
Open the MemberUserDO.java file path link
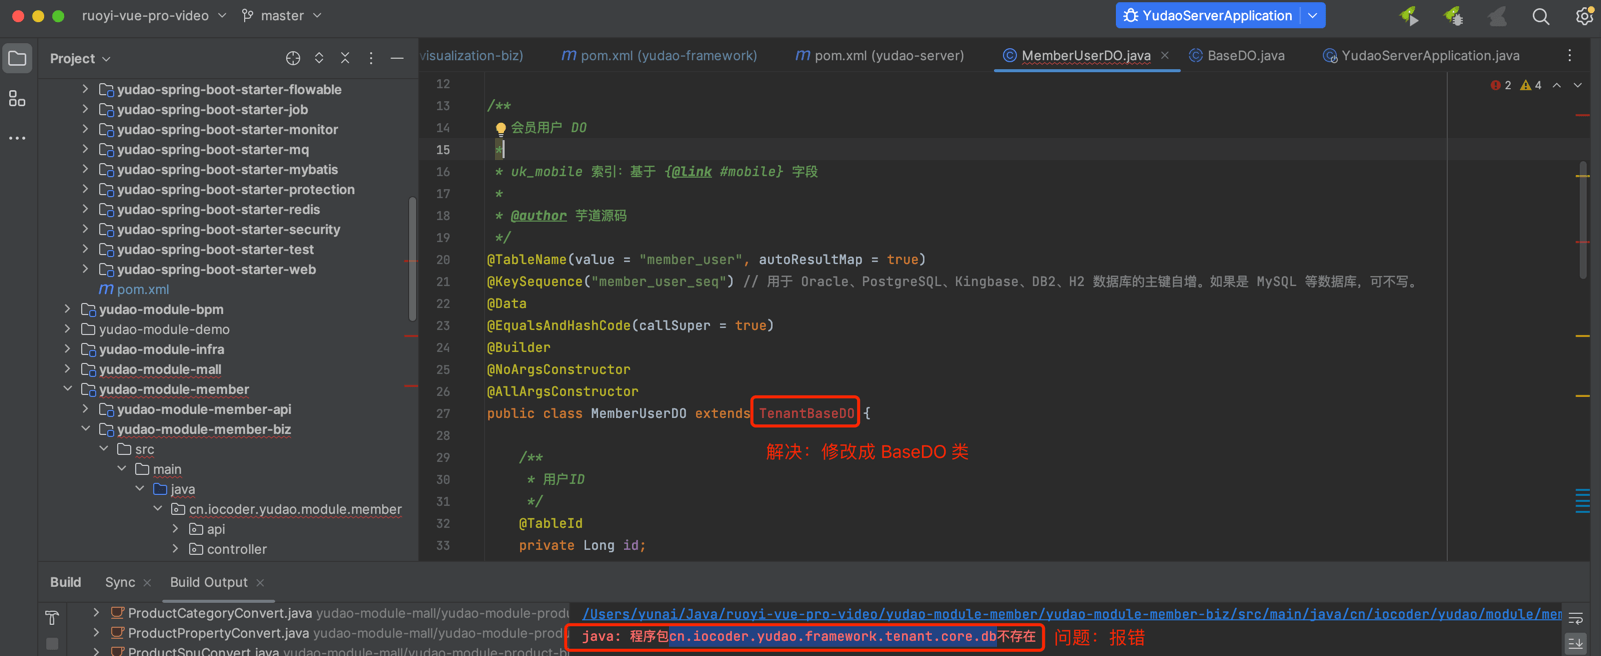1070,614
